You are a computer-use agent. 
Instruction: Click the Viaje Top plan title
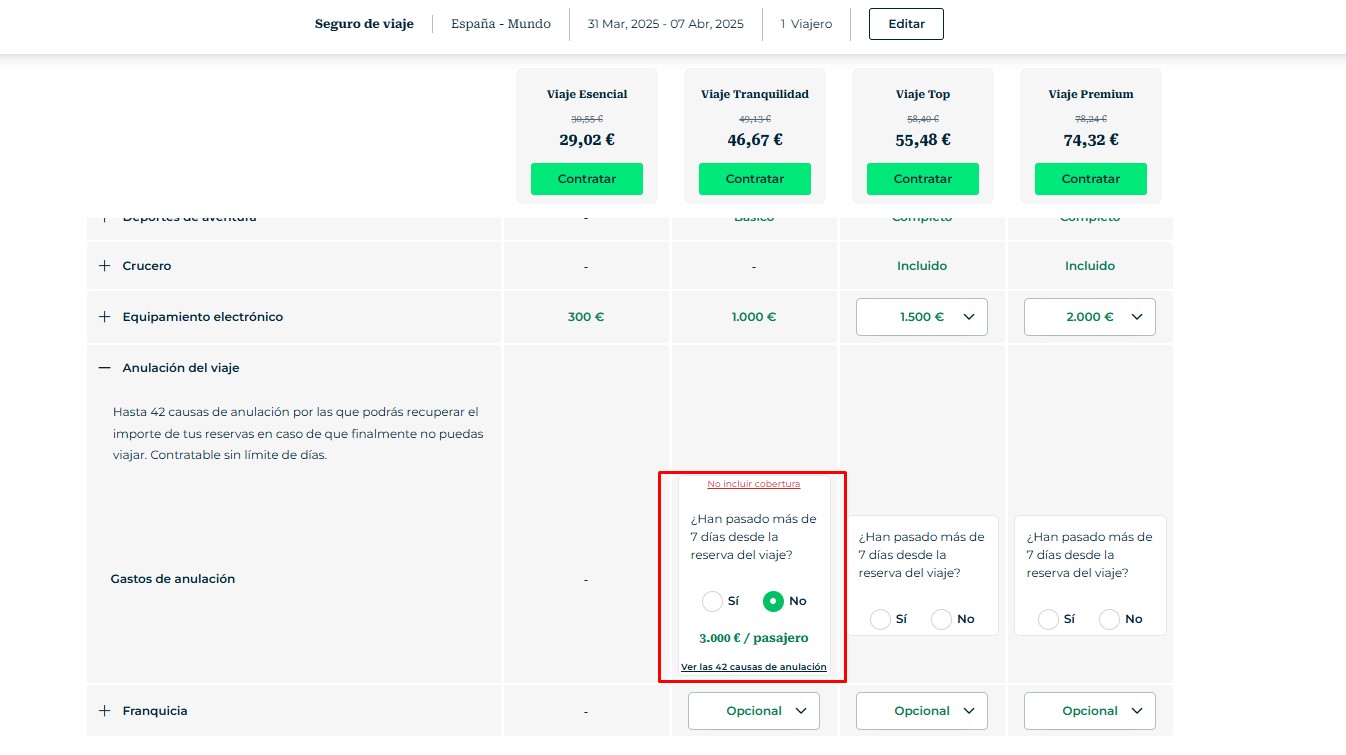[923, 94]
